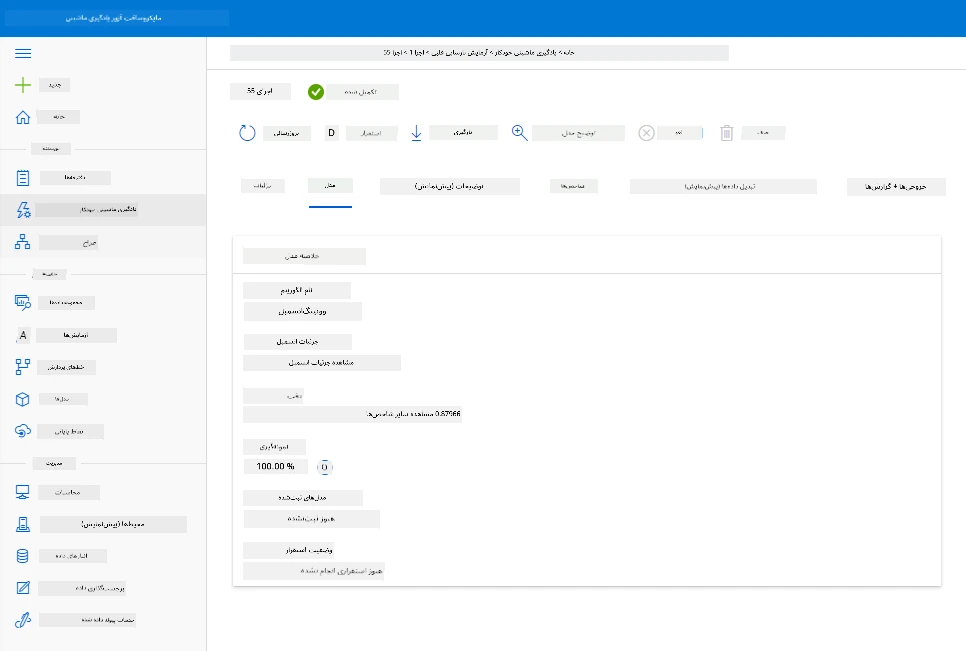
Task: Select the Model tab
Action: click(330, 186)
